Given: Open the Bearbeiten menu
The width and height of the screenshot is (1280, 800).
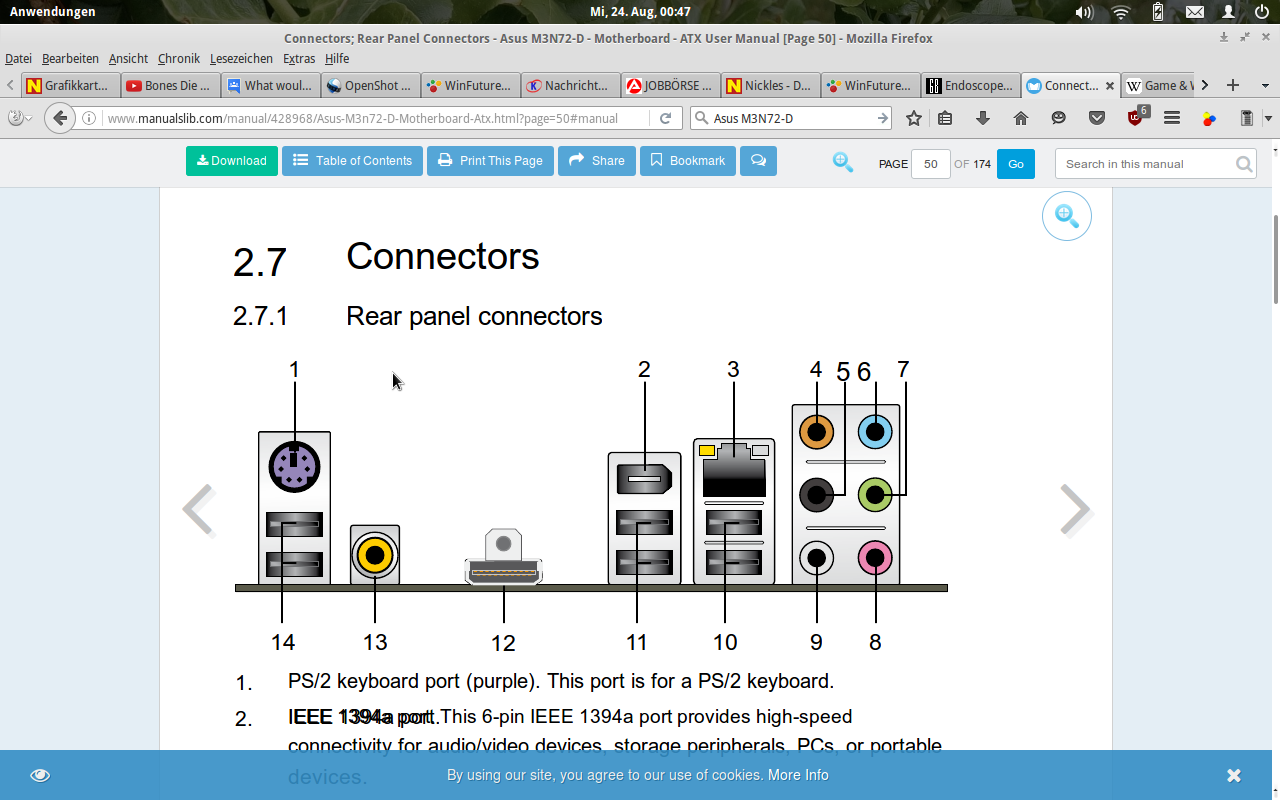Looking at the screenshot, I should click(x=70, y=59).
